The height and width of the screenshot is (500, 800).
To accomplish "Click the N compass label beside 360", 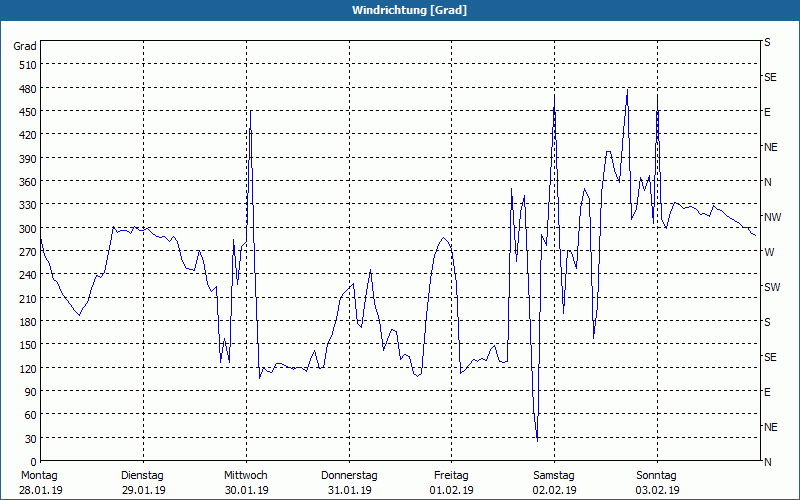I will pyautogui.click(x=767, y=182).
